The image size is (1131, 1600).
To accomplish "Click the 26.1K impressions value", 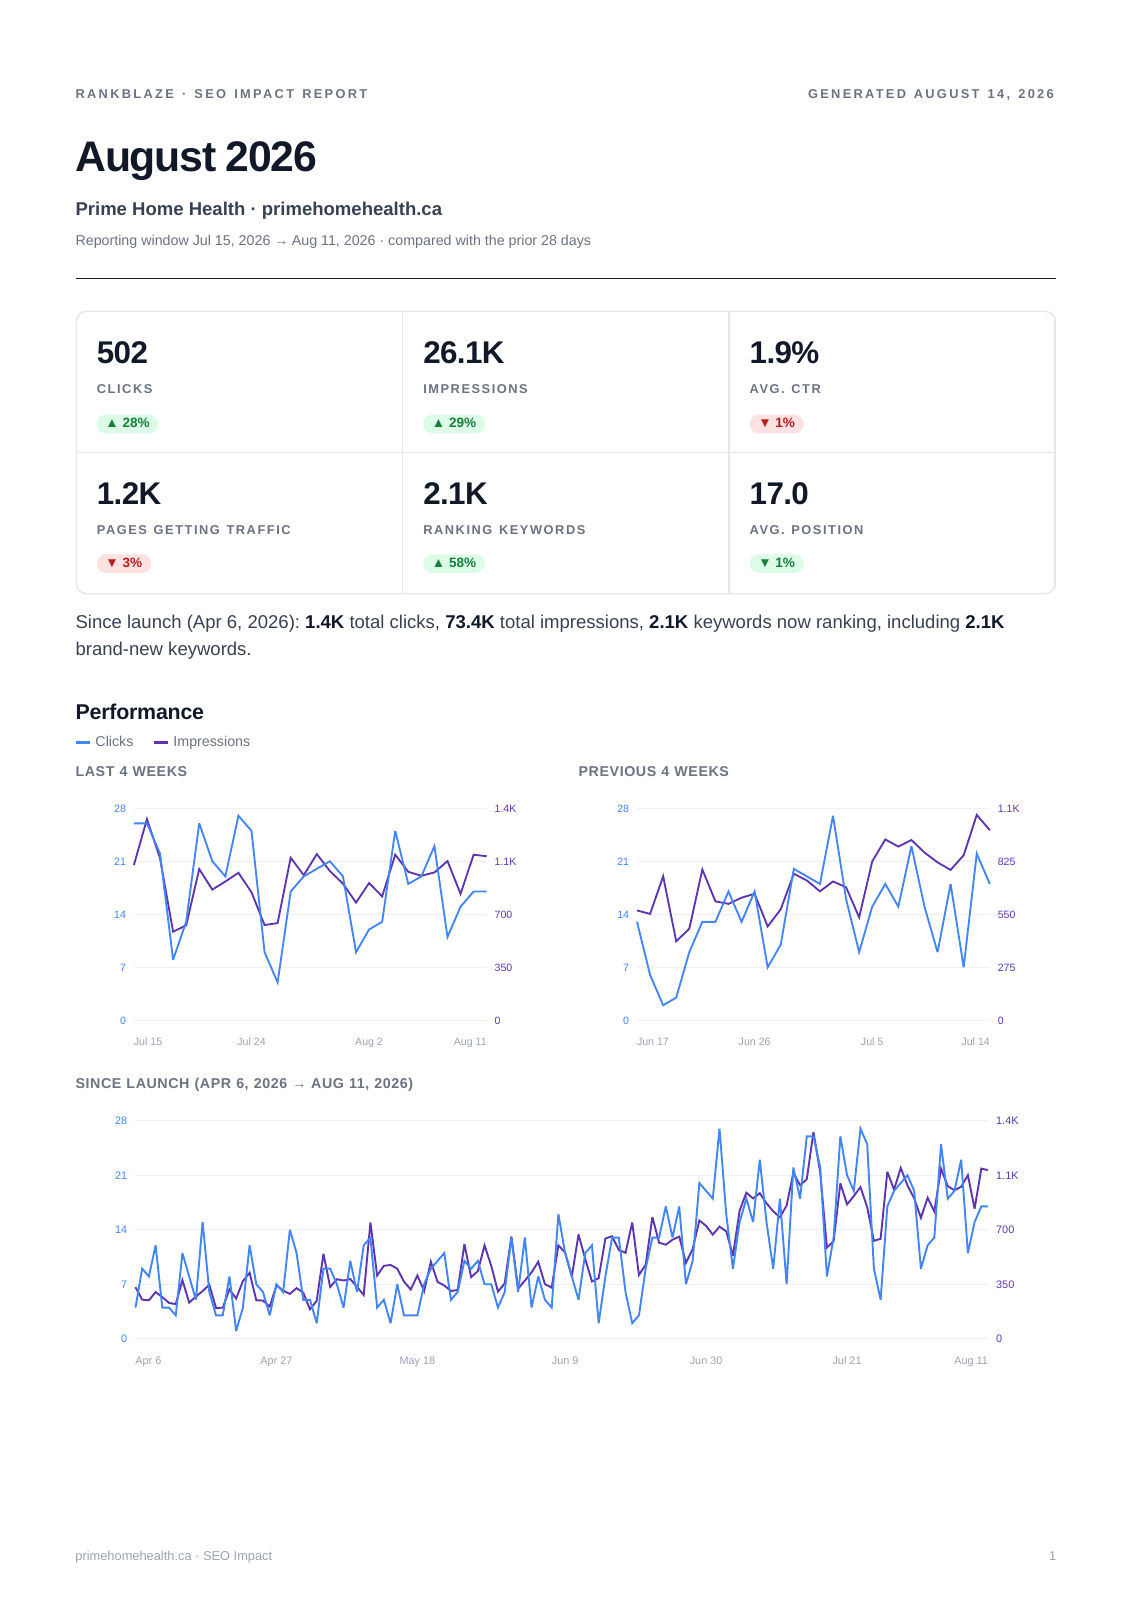I will (463, 353).
